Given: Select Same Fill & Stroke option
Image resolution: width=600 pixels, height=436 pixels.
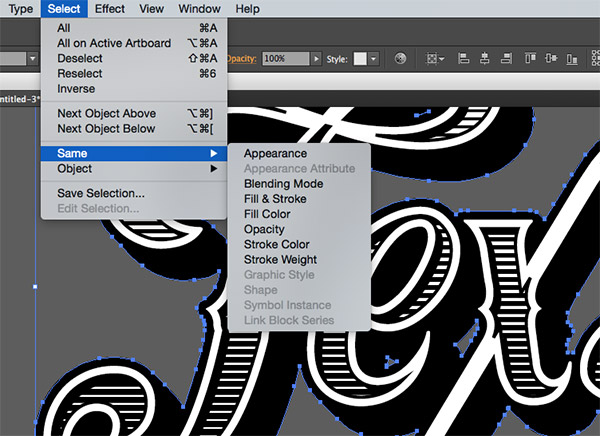Looking at the screenshot, I should pyautogui.click(x=299, y=199).
